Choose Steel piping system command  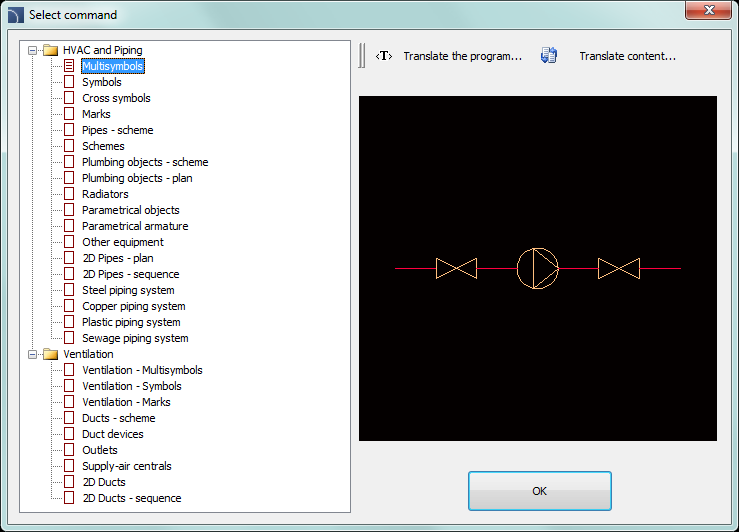[128, 290]
